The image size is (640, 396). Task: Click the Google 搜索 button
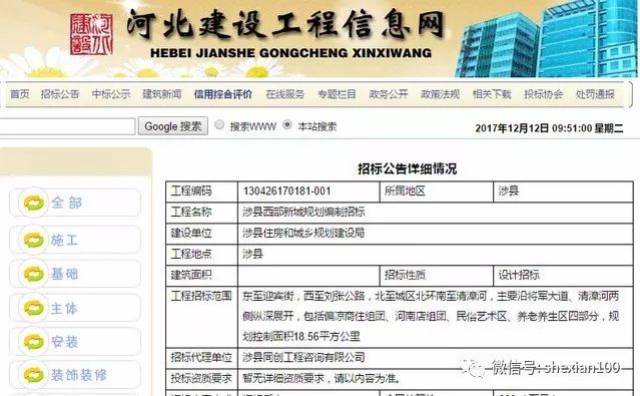point(173,126)
